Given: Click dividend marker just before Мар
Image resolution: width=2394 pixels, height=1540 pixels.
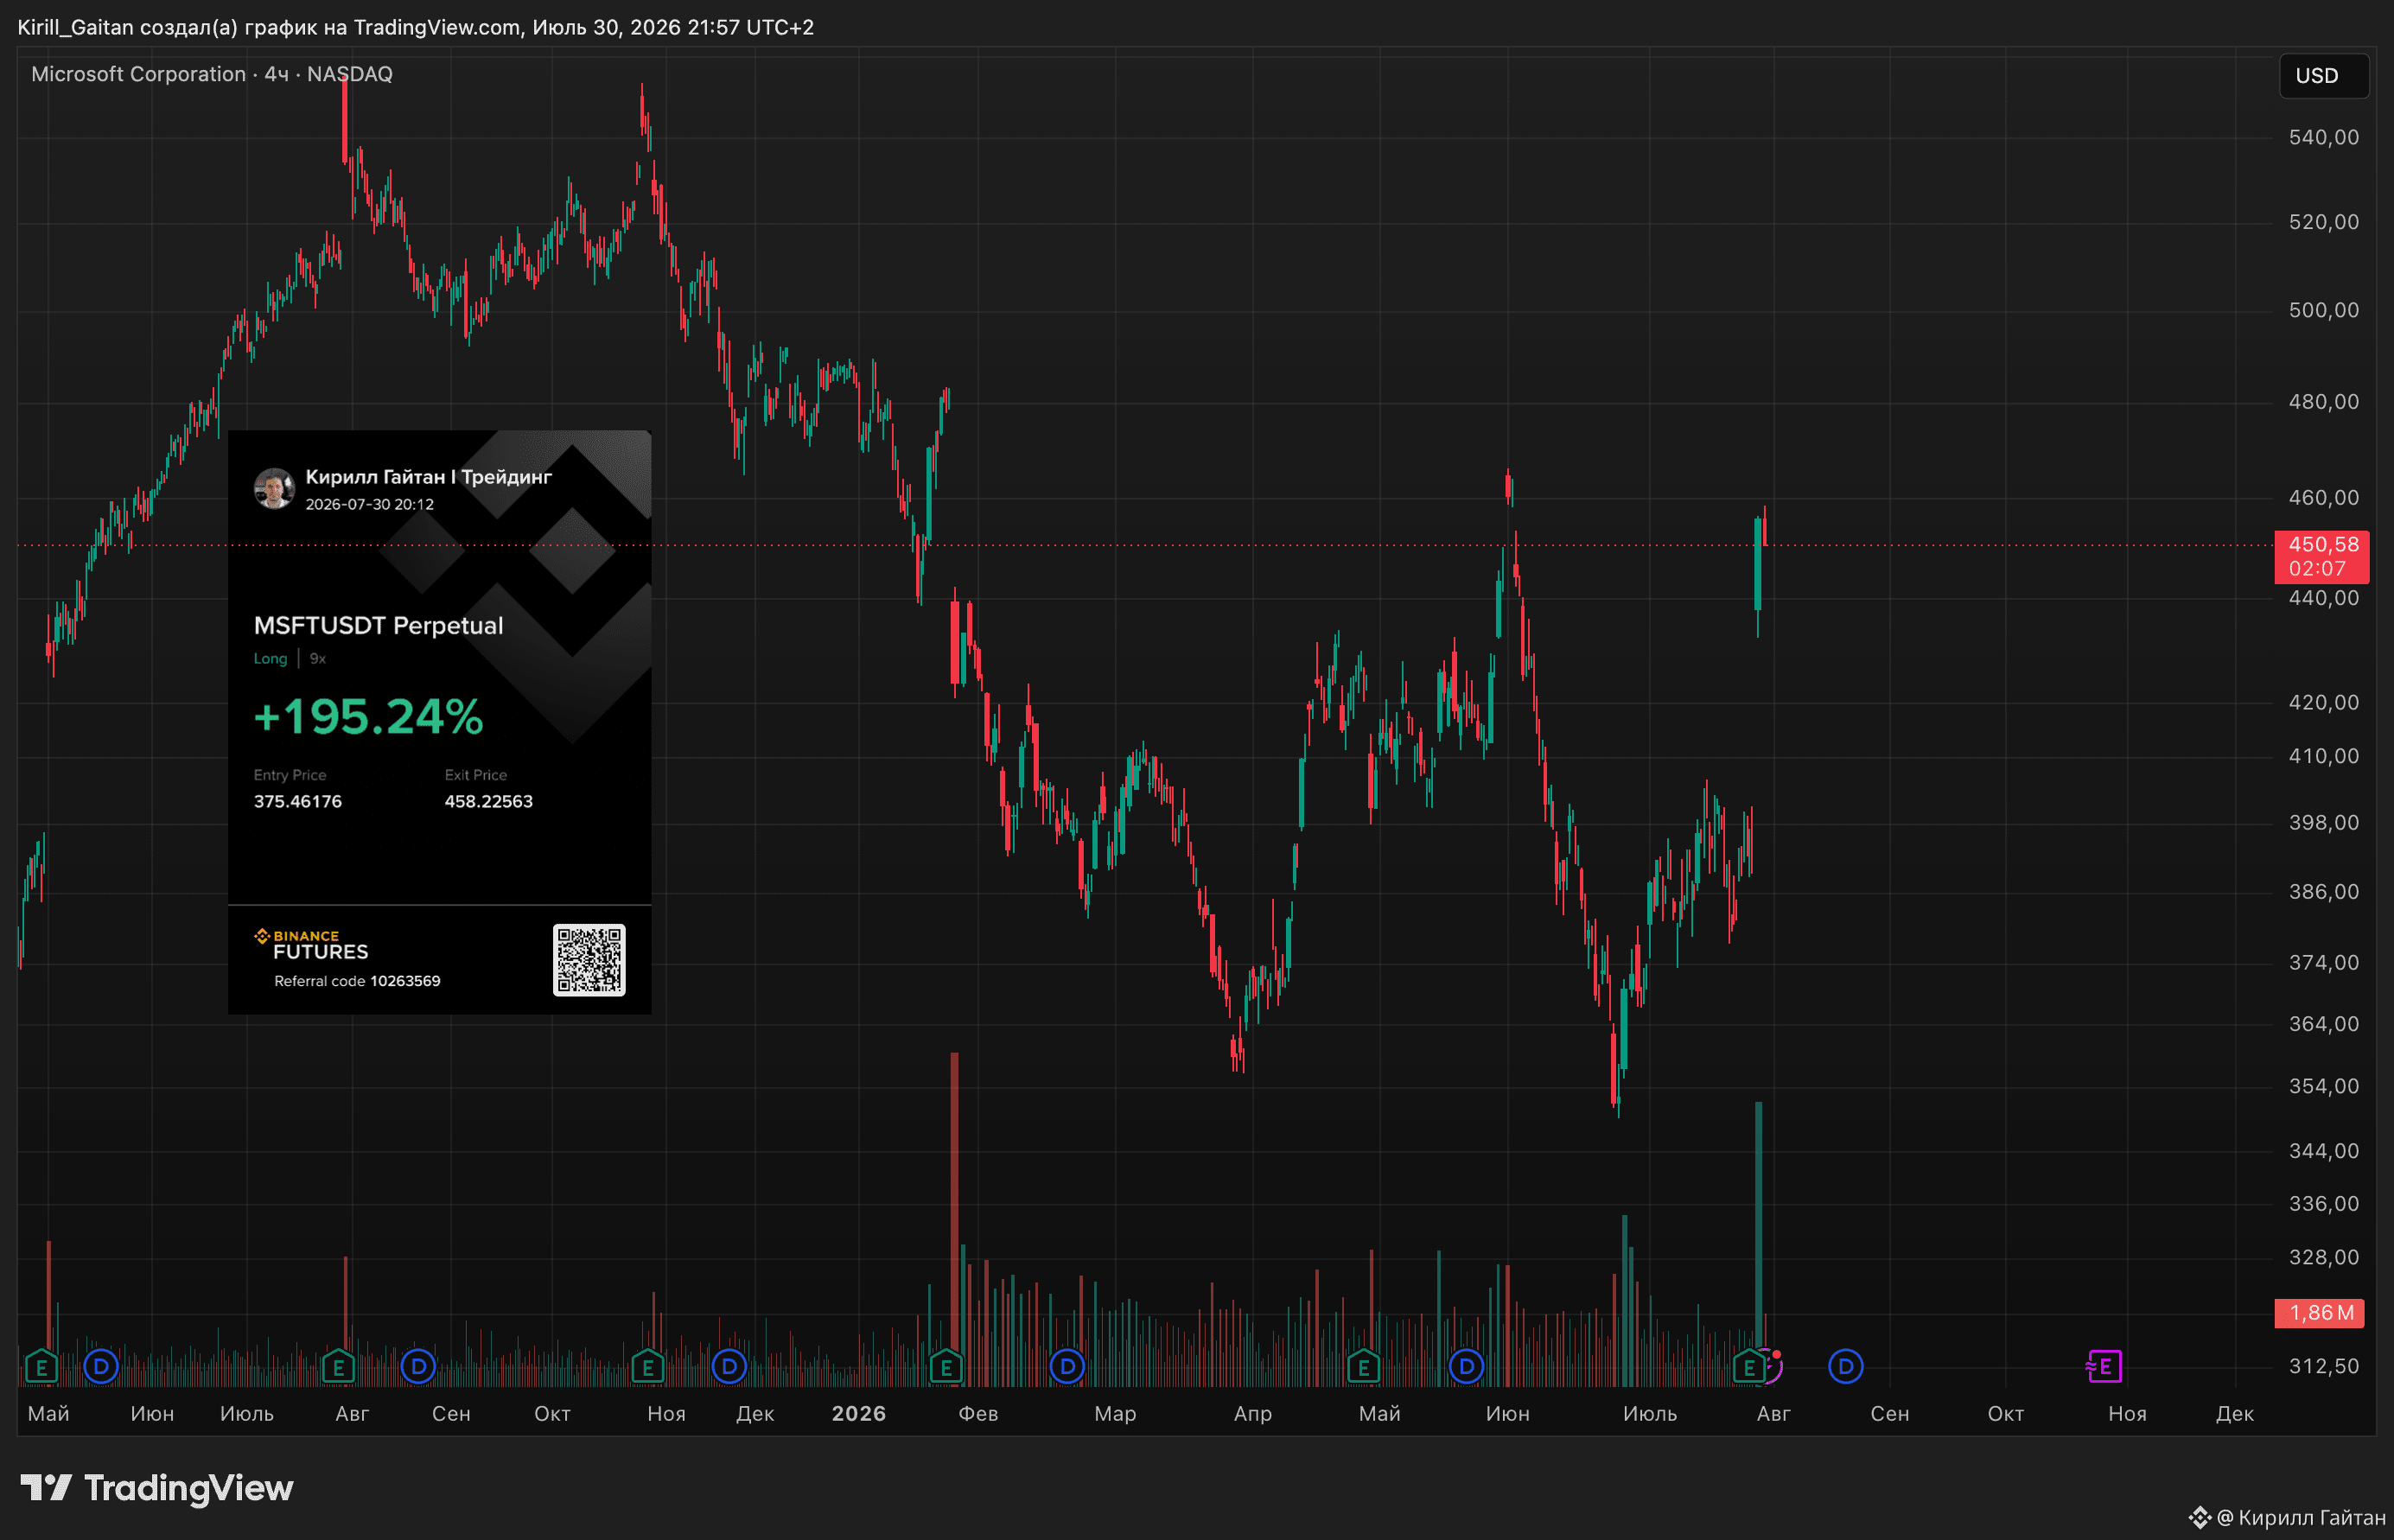Looking at the screenshot, I should tap(1067, 1366).
